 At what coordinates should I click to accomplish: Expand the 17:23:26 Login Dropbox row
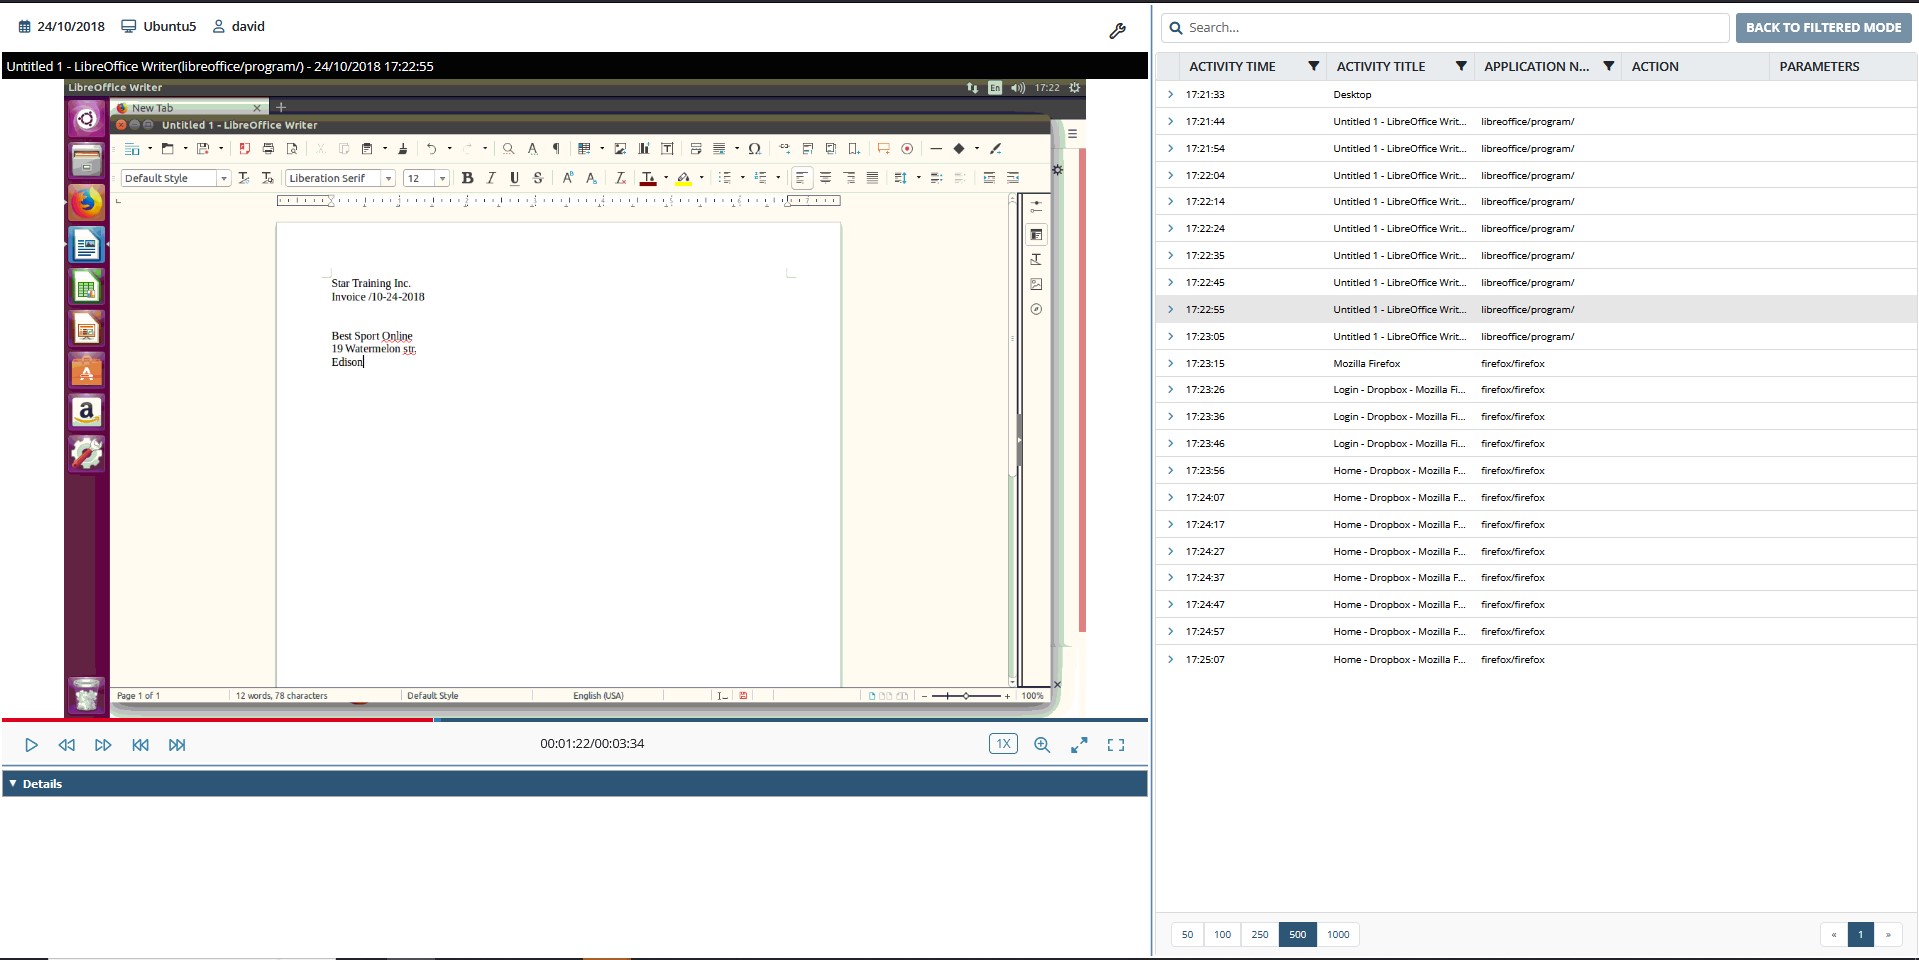[1170, 389]
